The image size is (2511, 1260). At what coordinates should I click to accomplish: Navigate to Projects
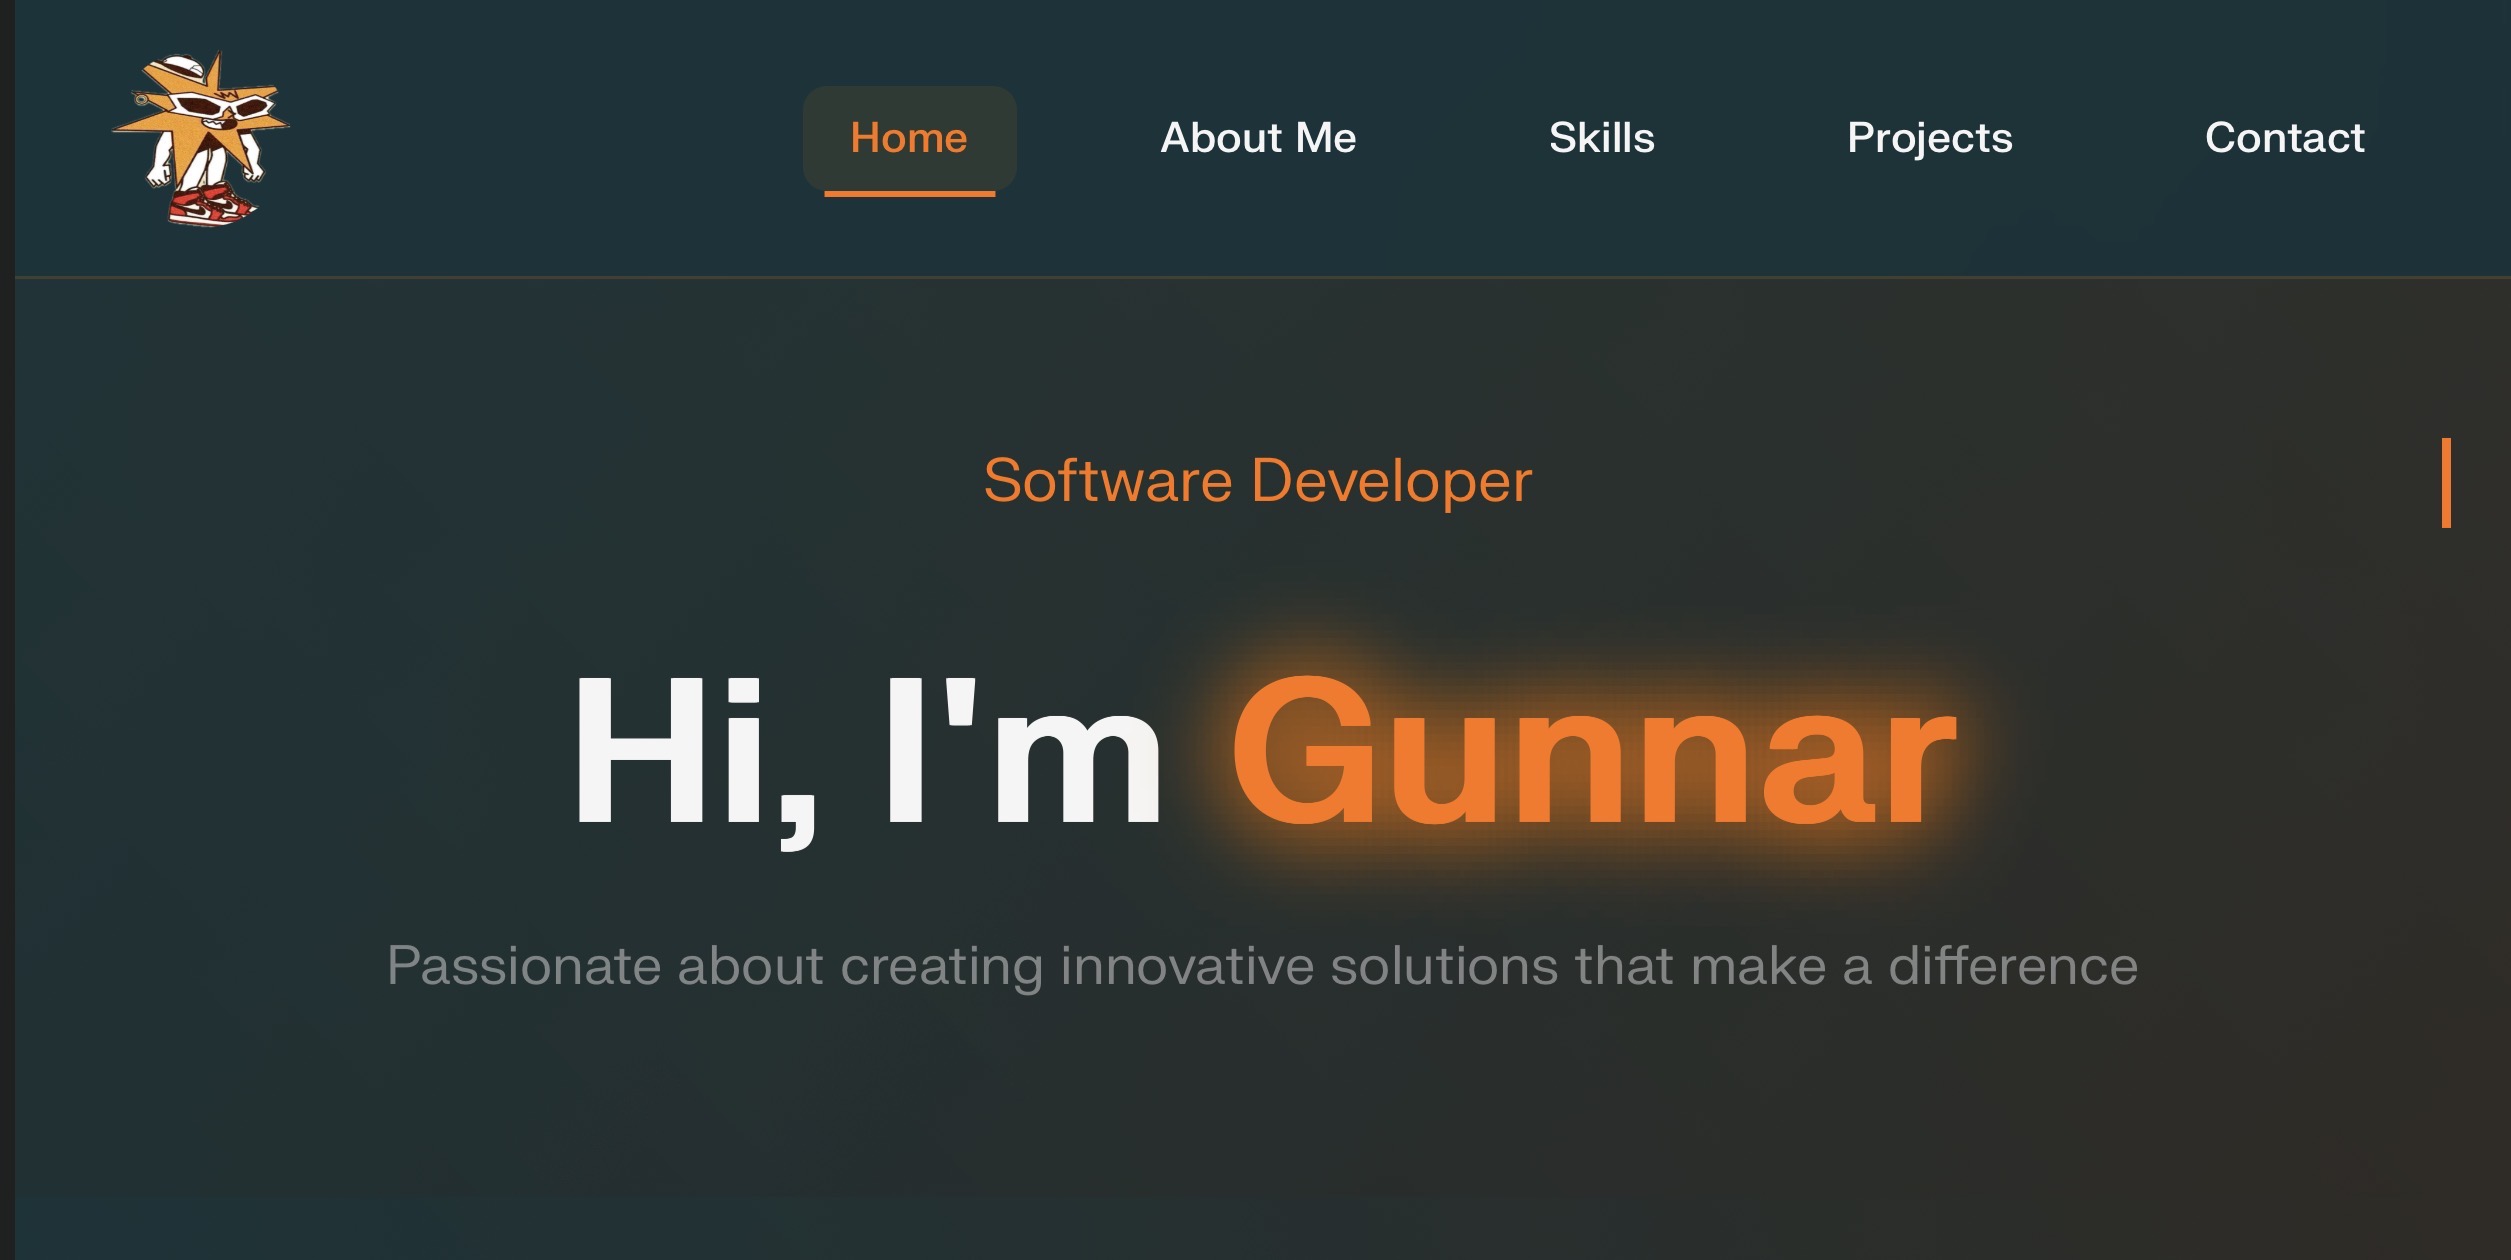[1929, 137]
